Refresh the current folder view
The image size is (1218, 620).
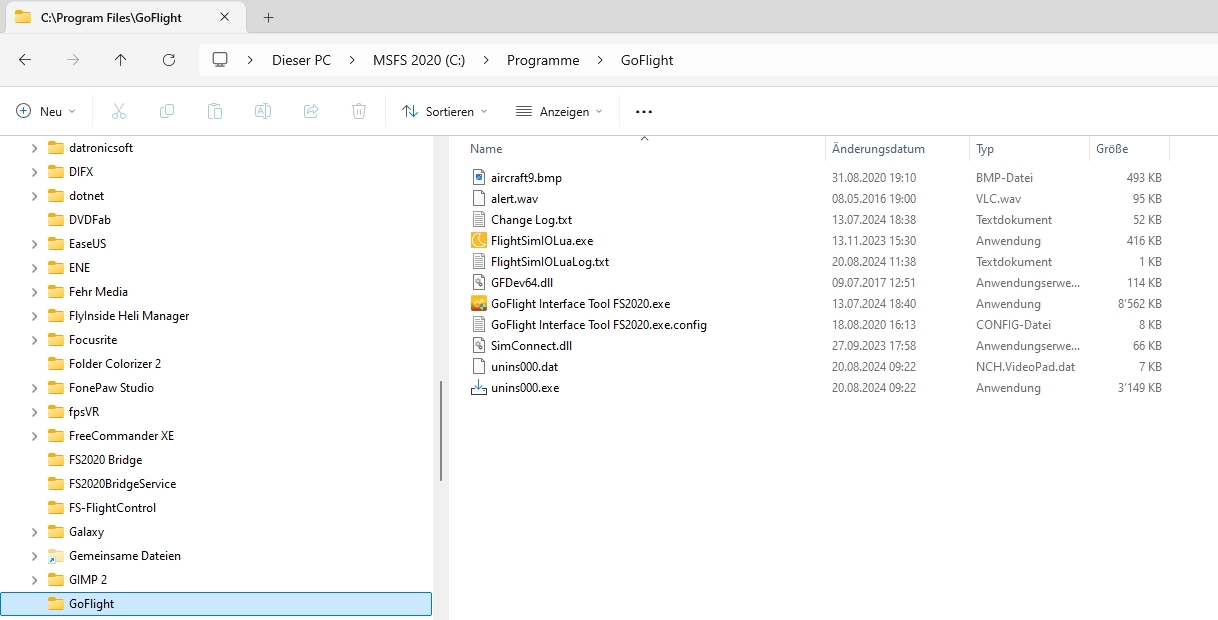(169, 60)
